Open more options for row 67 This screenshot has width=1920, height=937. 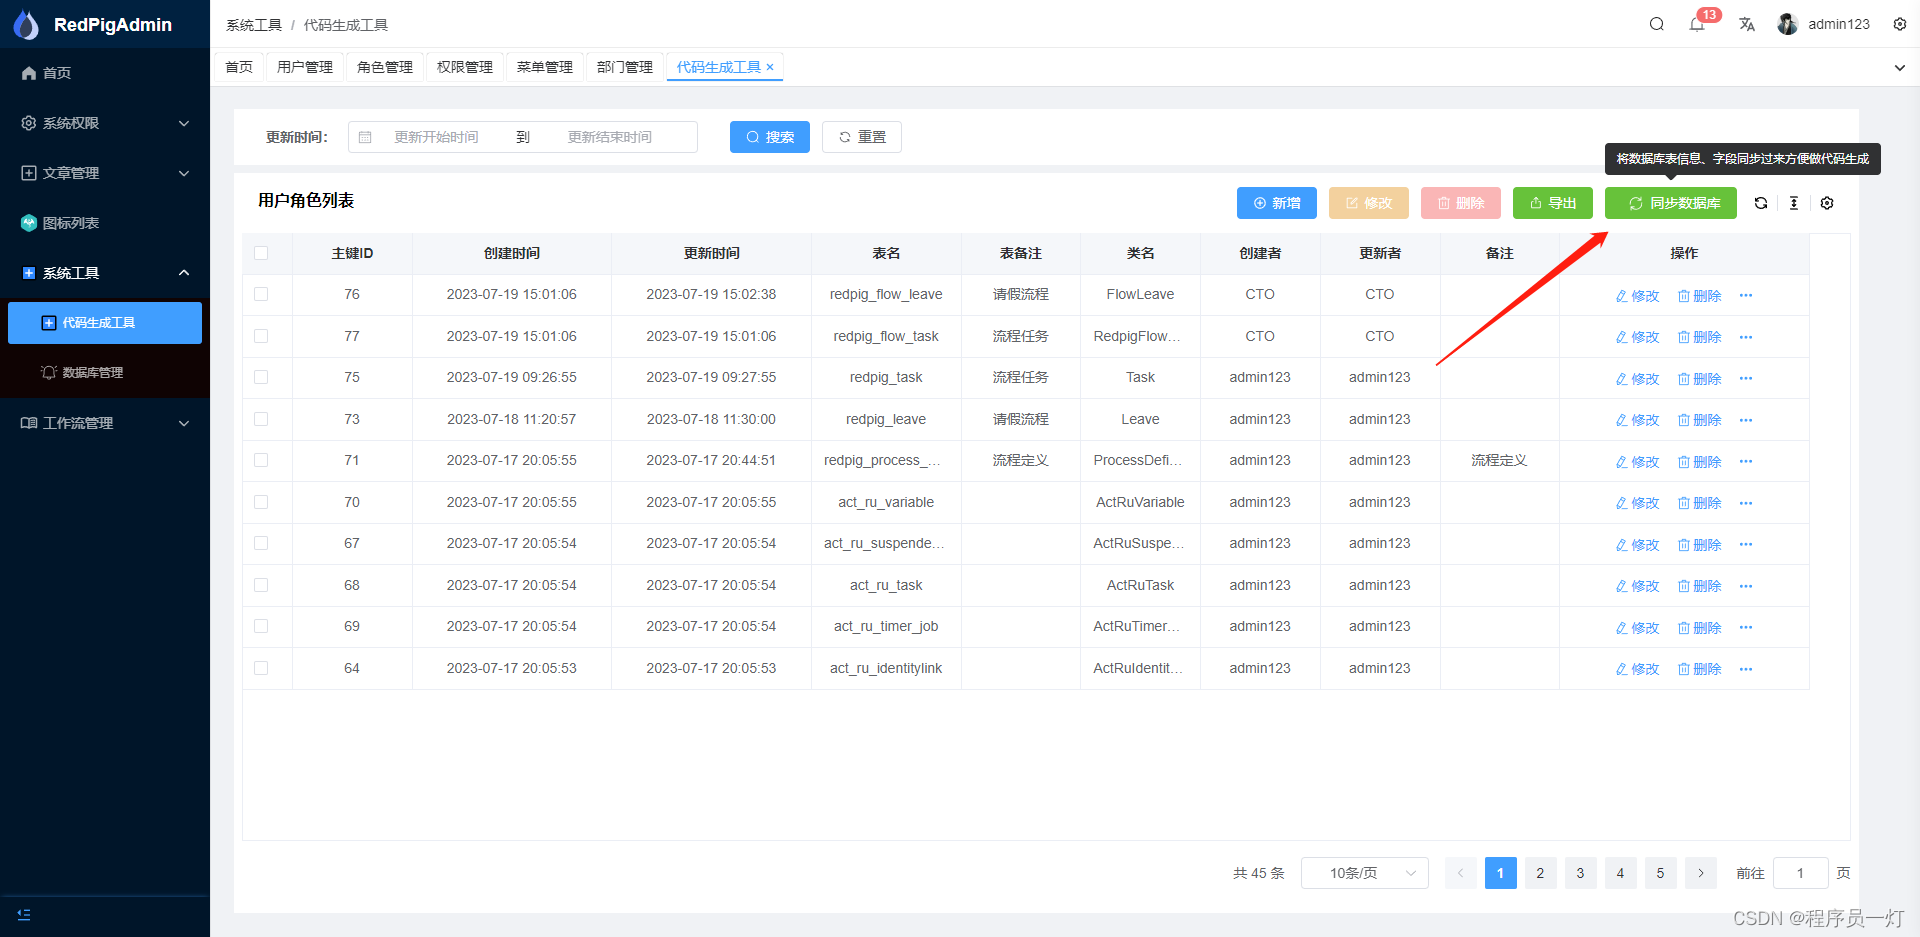pyautogui.click(x=1746, y=544)
